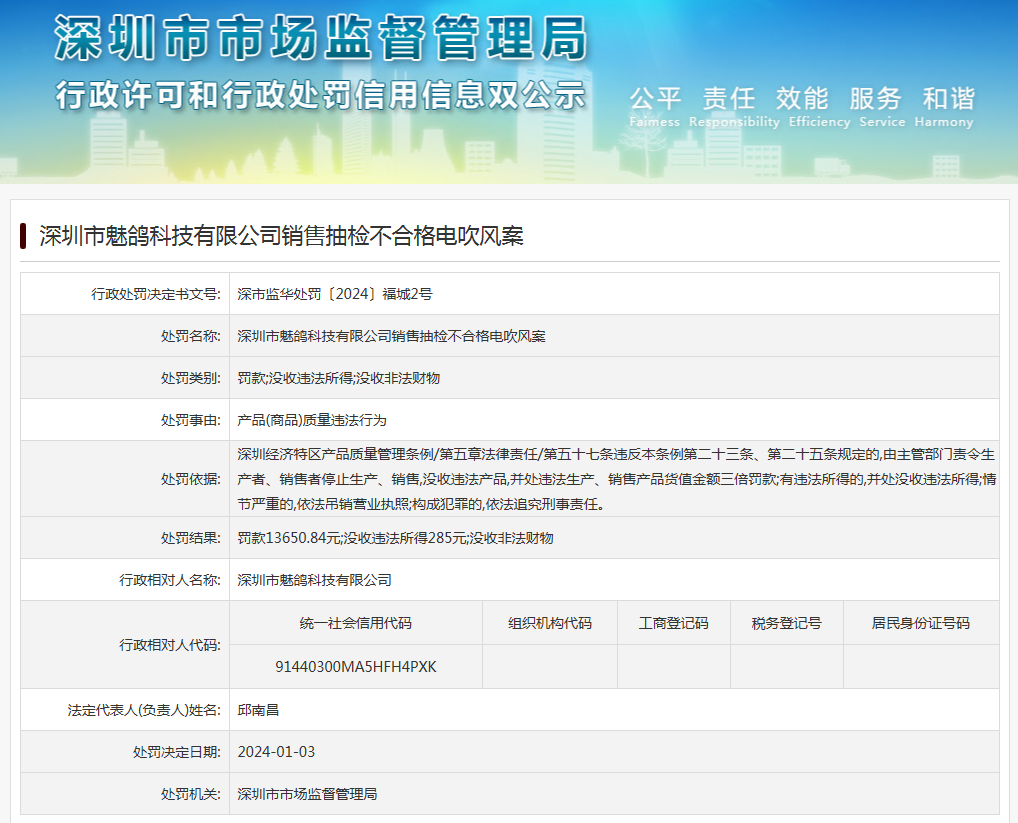Screen dimensions: 1018x823
Task: Click the 组织机构代码 column header
Action: 550,623
